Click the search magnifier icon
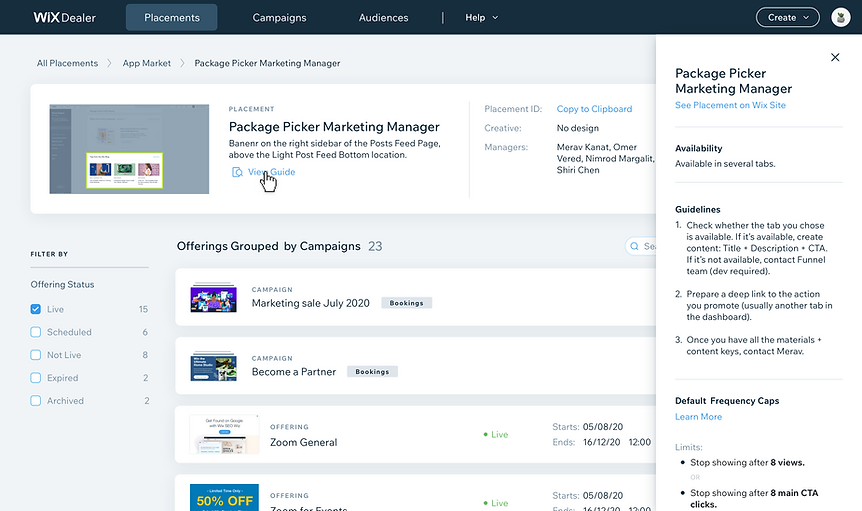Image resolution: width=862 pixels, height=511 pixels. click(x=634, y=246)
